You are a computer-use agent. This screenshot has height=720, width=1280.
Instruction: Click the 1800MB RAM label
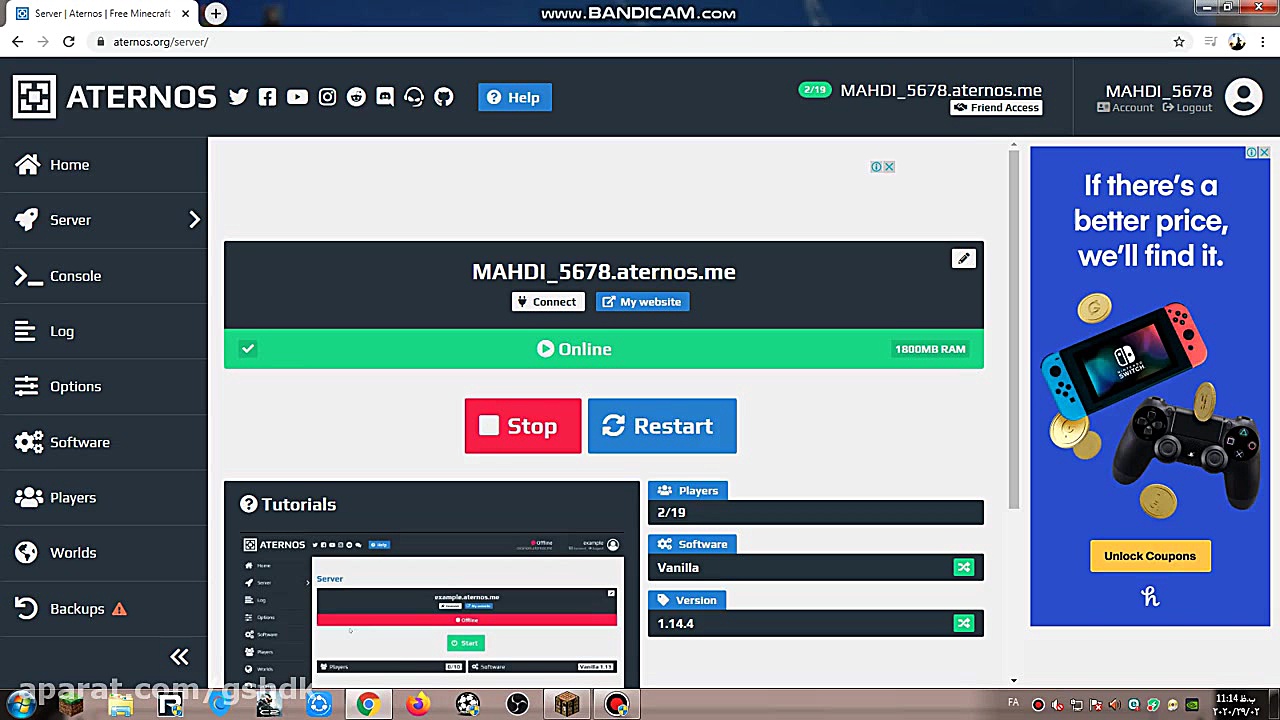(930, 349)
